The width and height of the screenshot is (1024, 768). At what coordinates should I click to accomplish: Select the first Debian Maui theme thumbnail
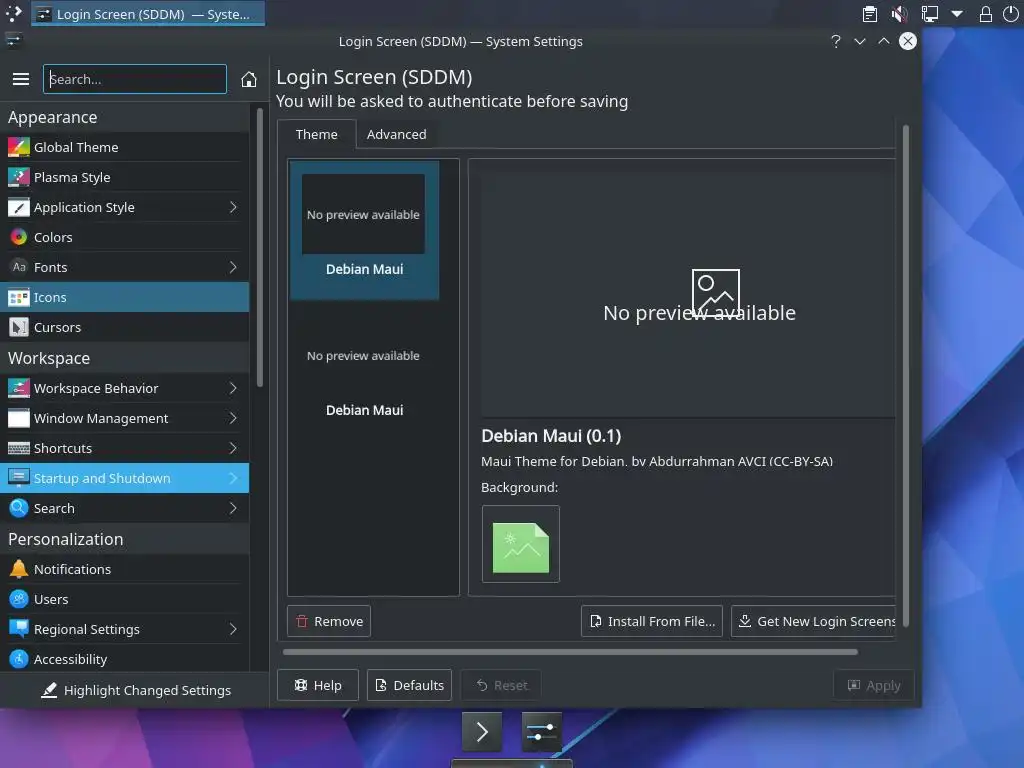click(364, 230)
